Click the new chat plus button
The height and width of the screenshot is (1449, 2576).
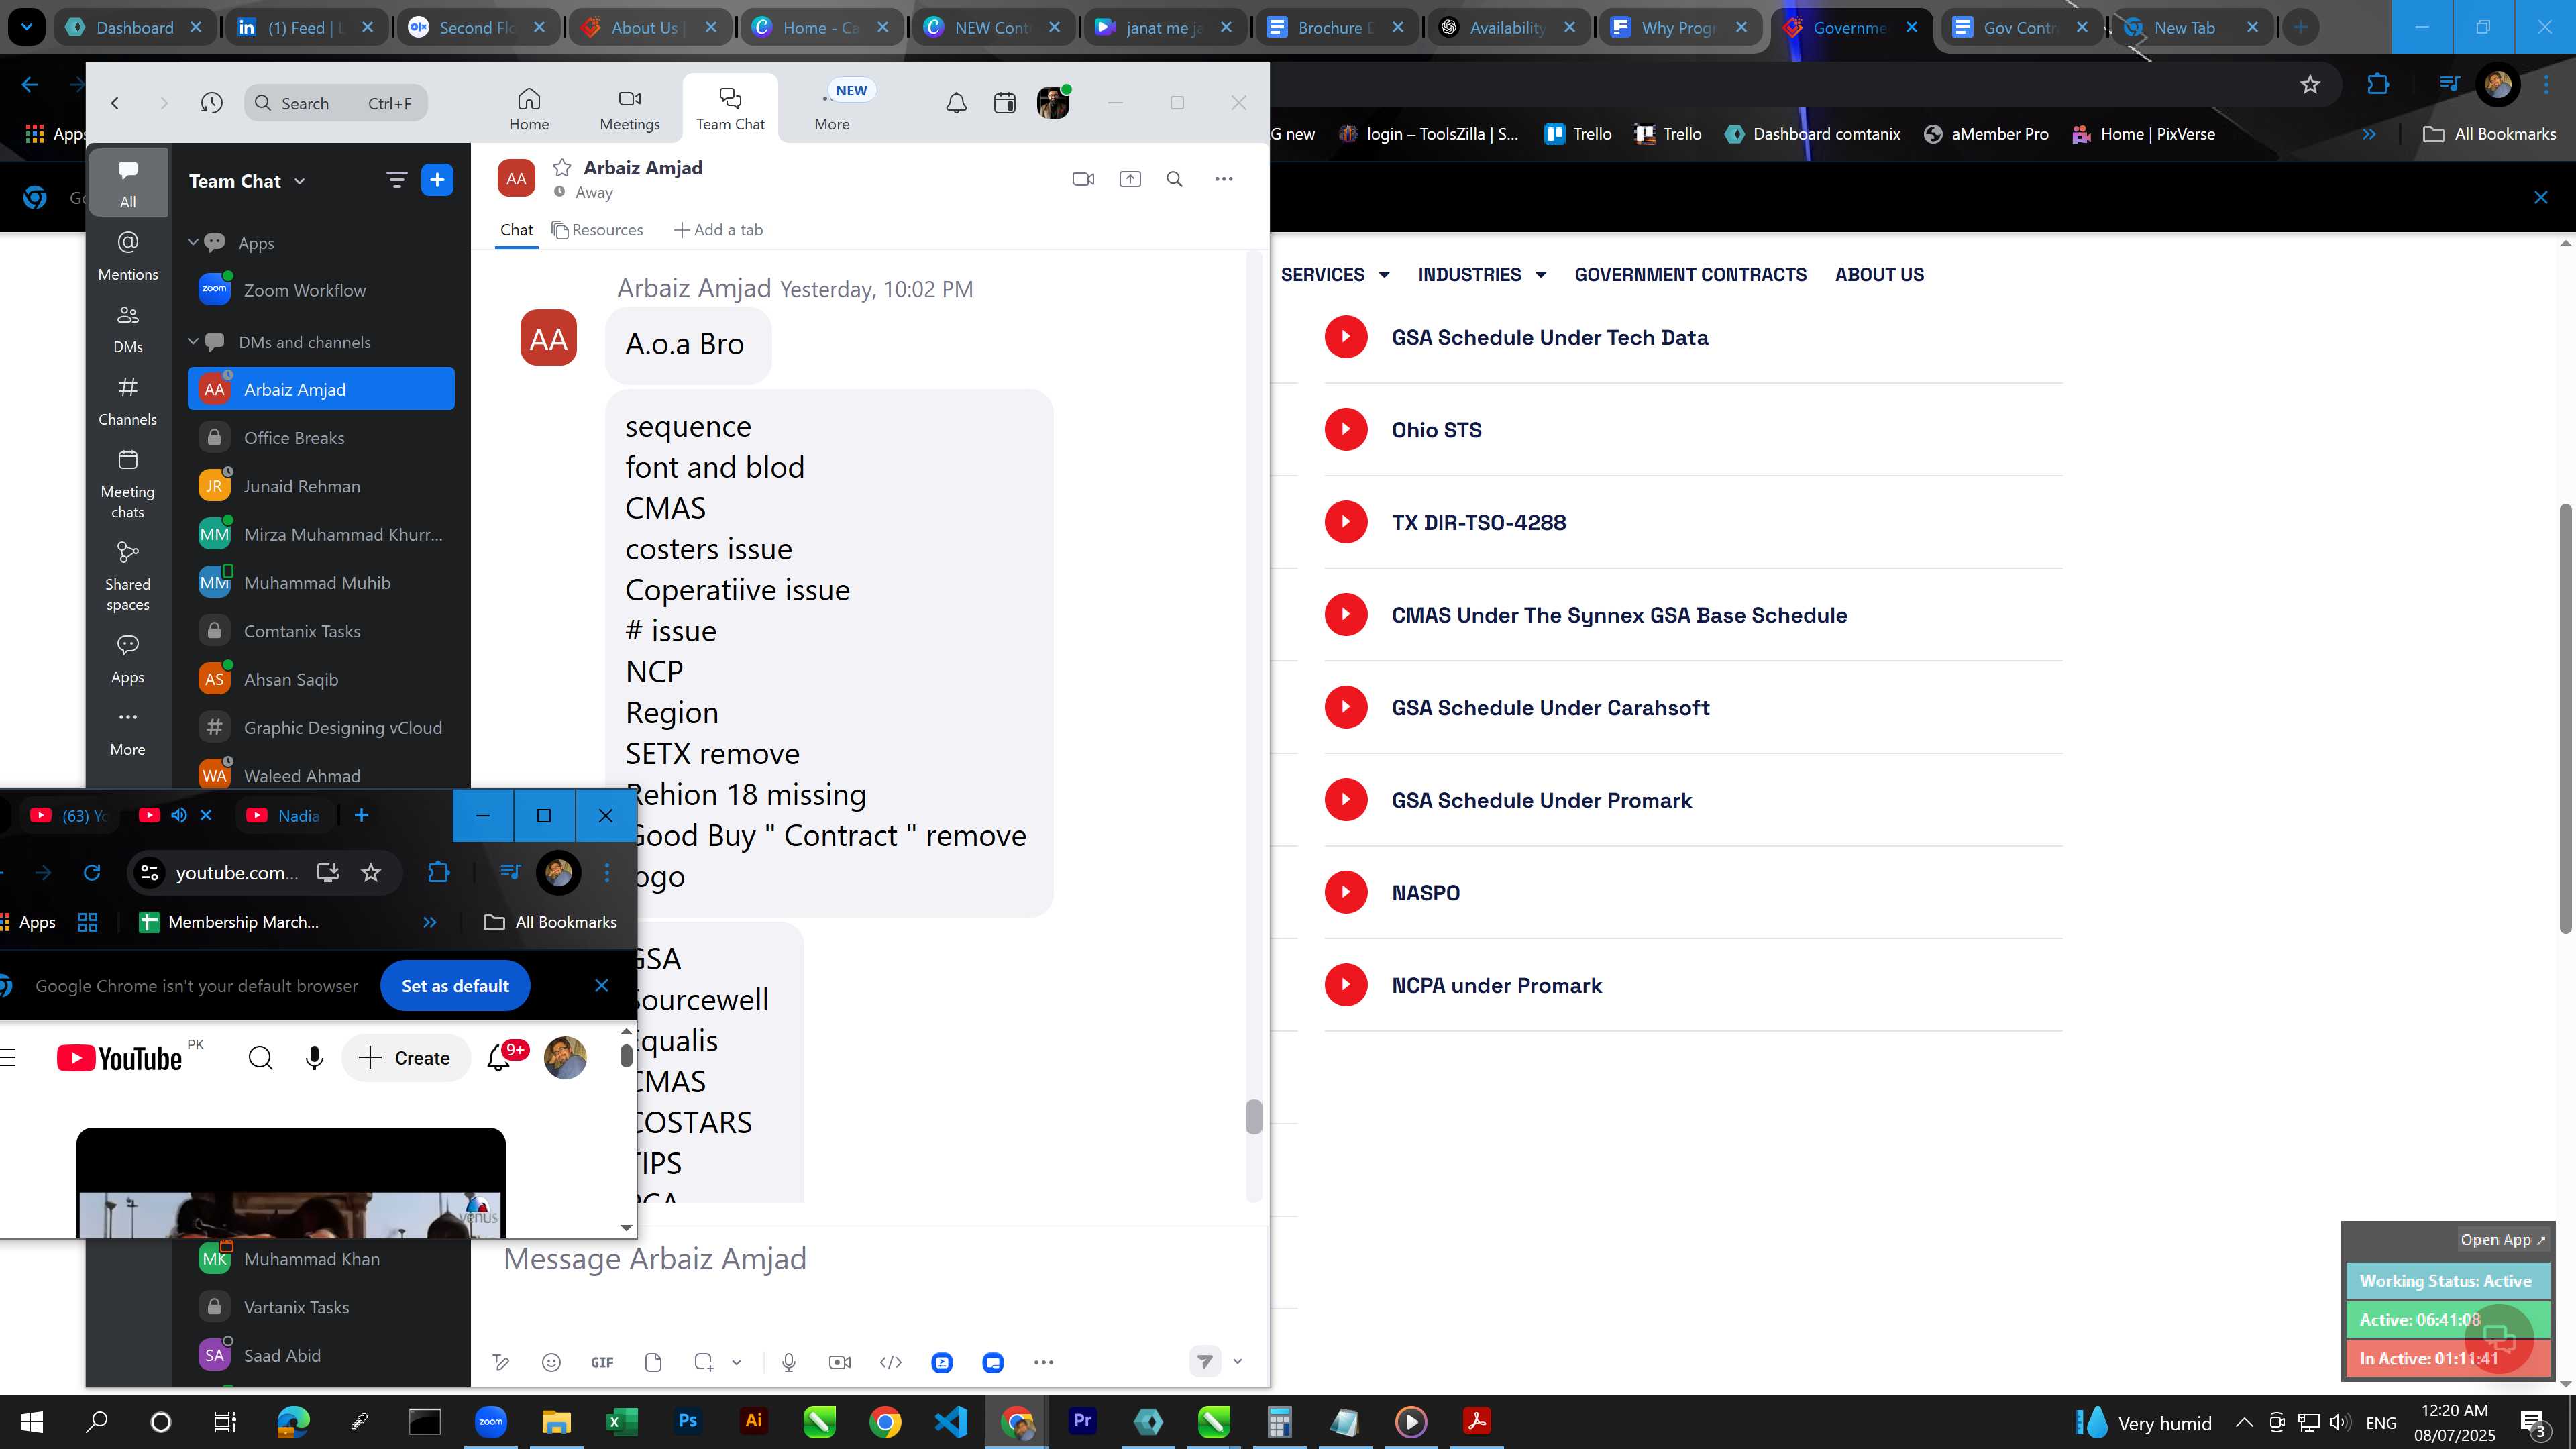[x=437, y=180]
